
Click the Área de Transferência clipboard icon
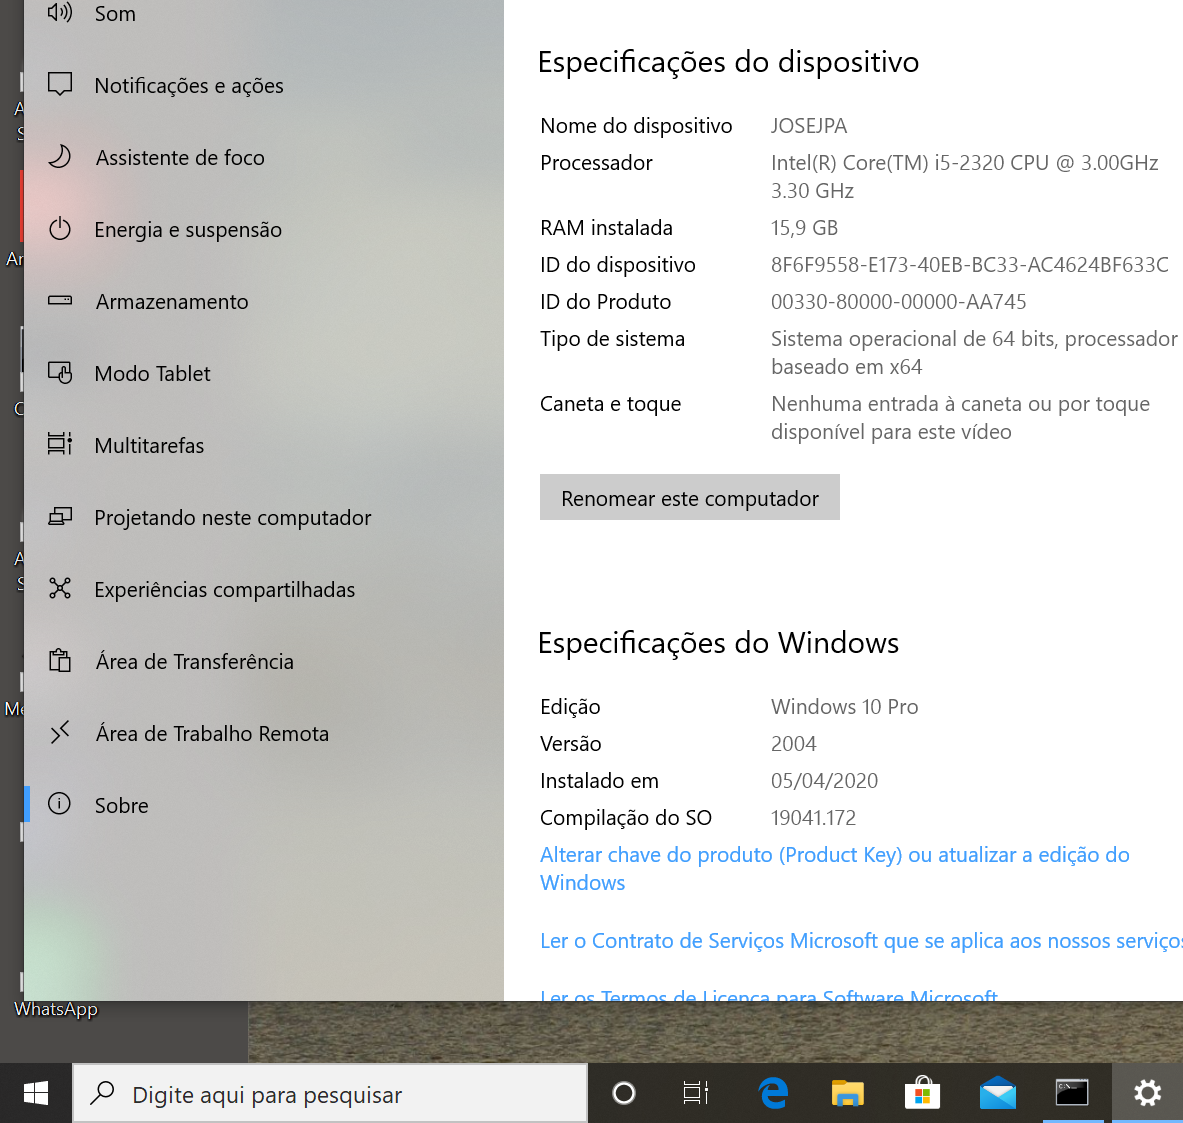coord(60,661)
